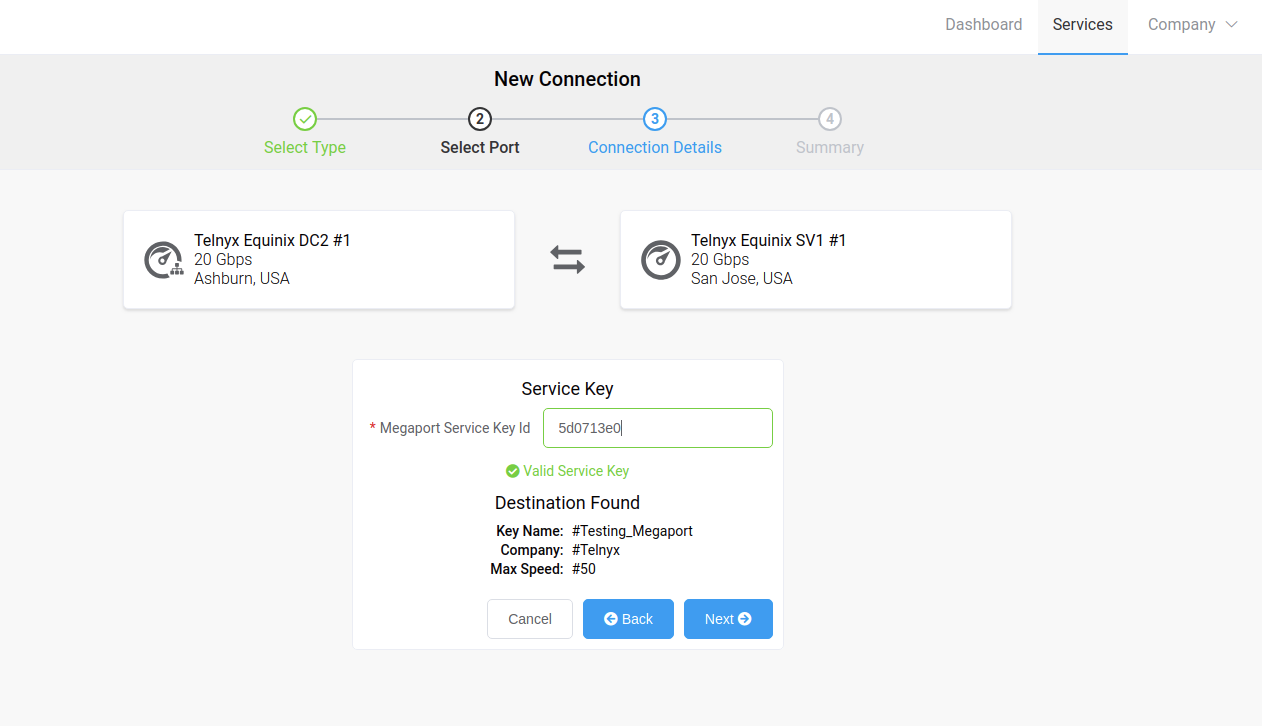Click the Connection Details step label
The image size is (1262, 726).
click(655, 147)
